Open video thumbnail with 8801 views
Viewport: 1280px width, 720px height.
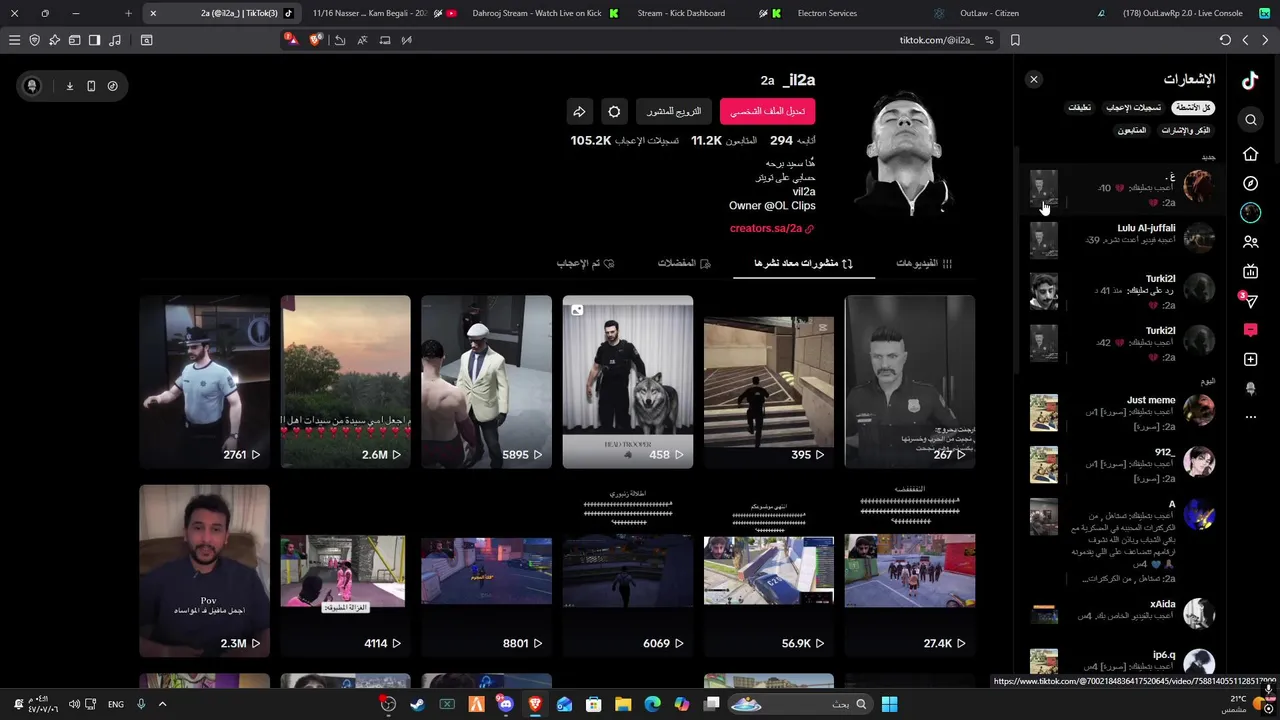486,571
